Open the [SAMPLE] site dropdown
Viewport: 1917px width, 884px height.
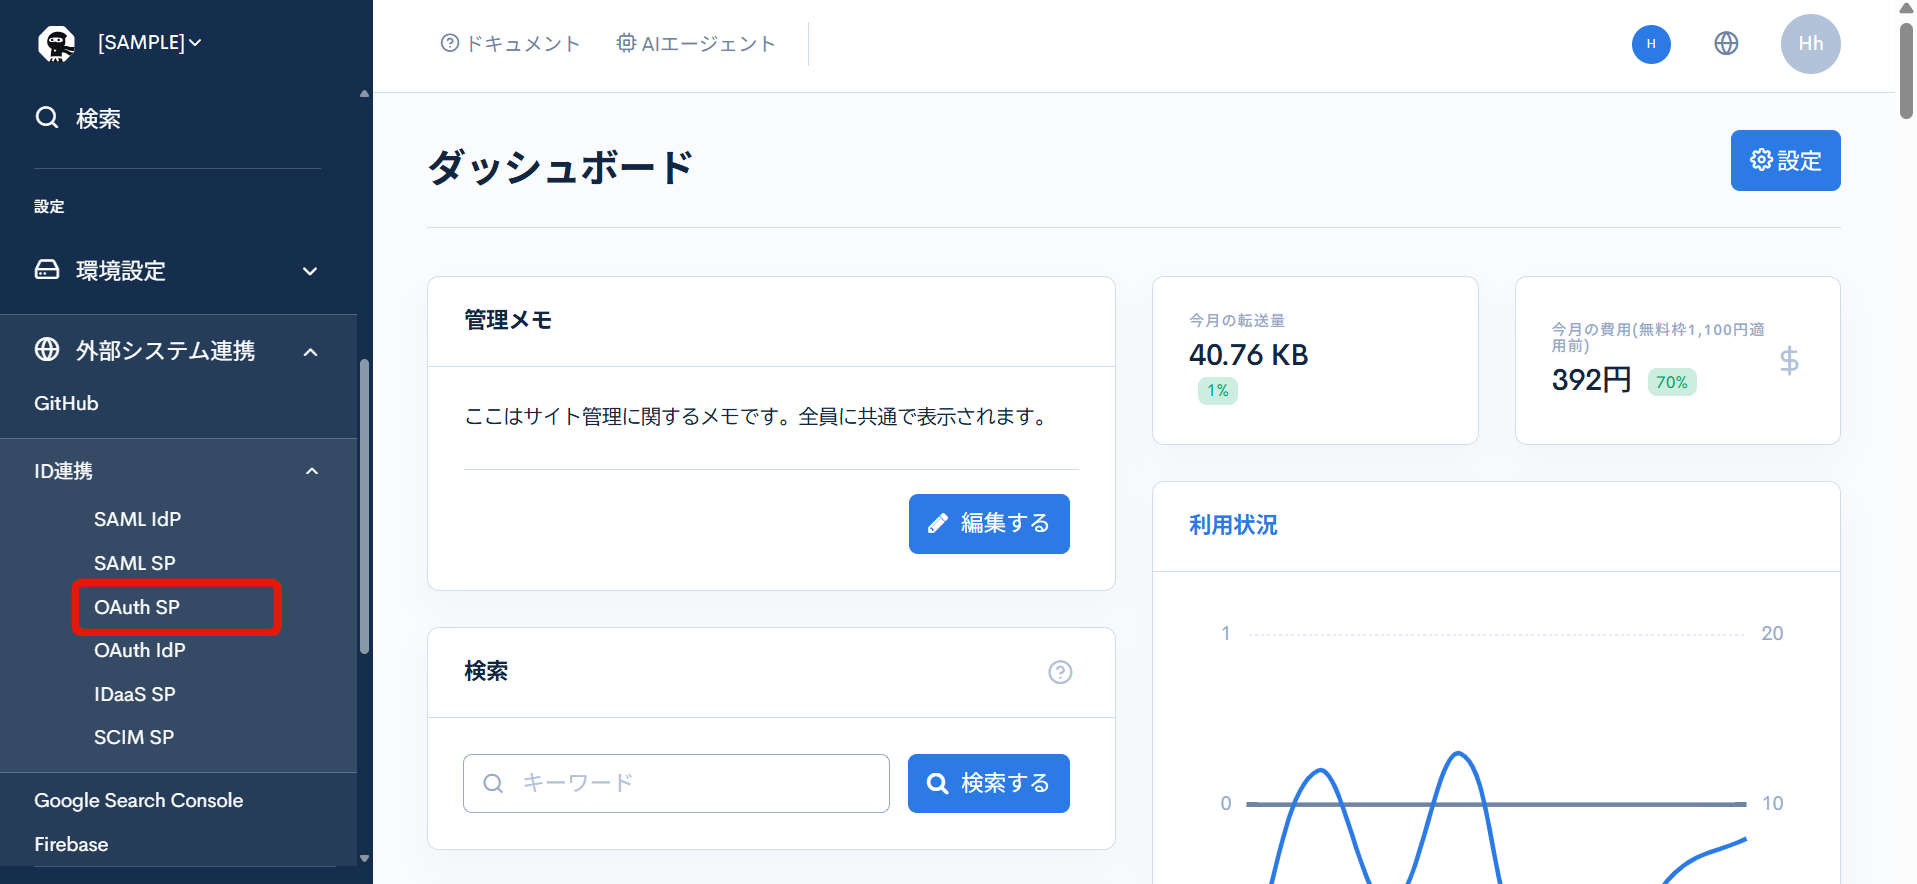click(149, 43)
